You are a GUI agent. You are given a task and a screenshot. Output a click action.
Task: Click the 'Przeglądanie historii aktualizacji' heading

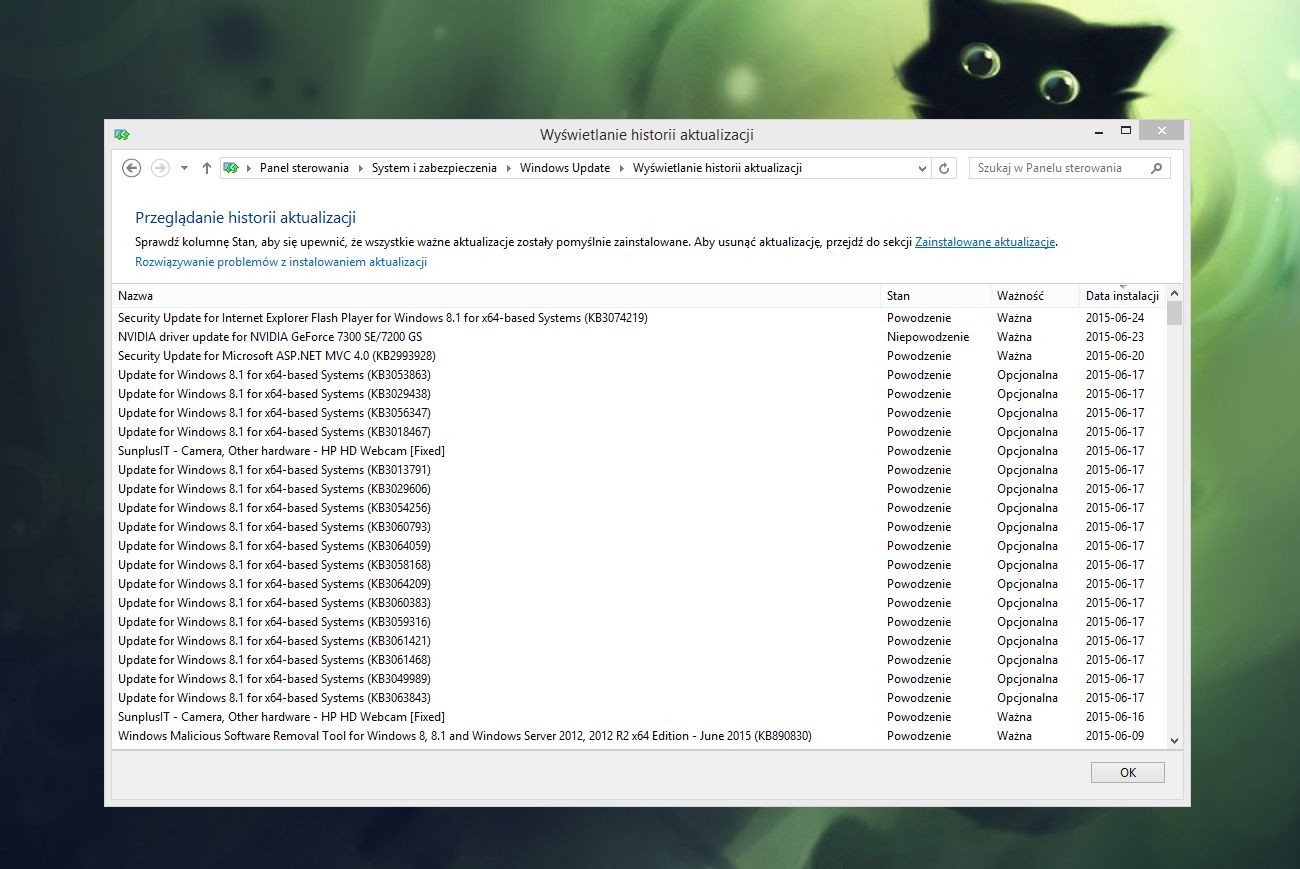click(x=246, y=218)
